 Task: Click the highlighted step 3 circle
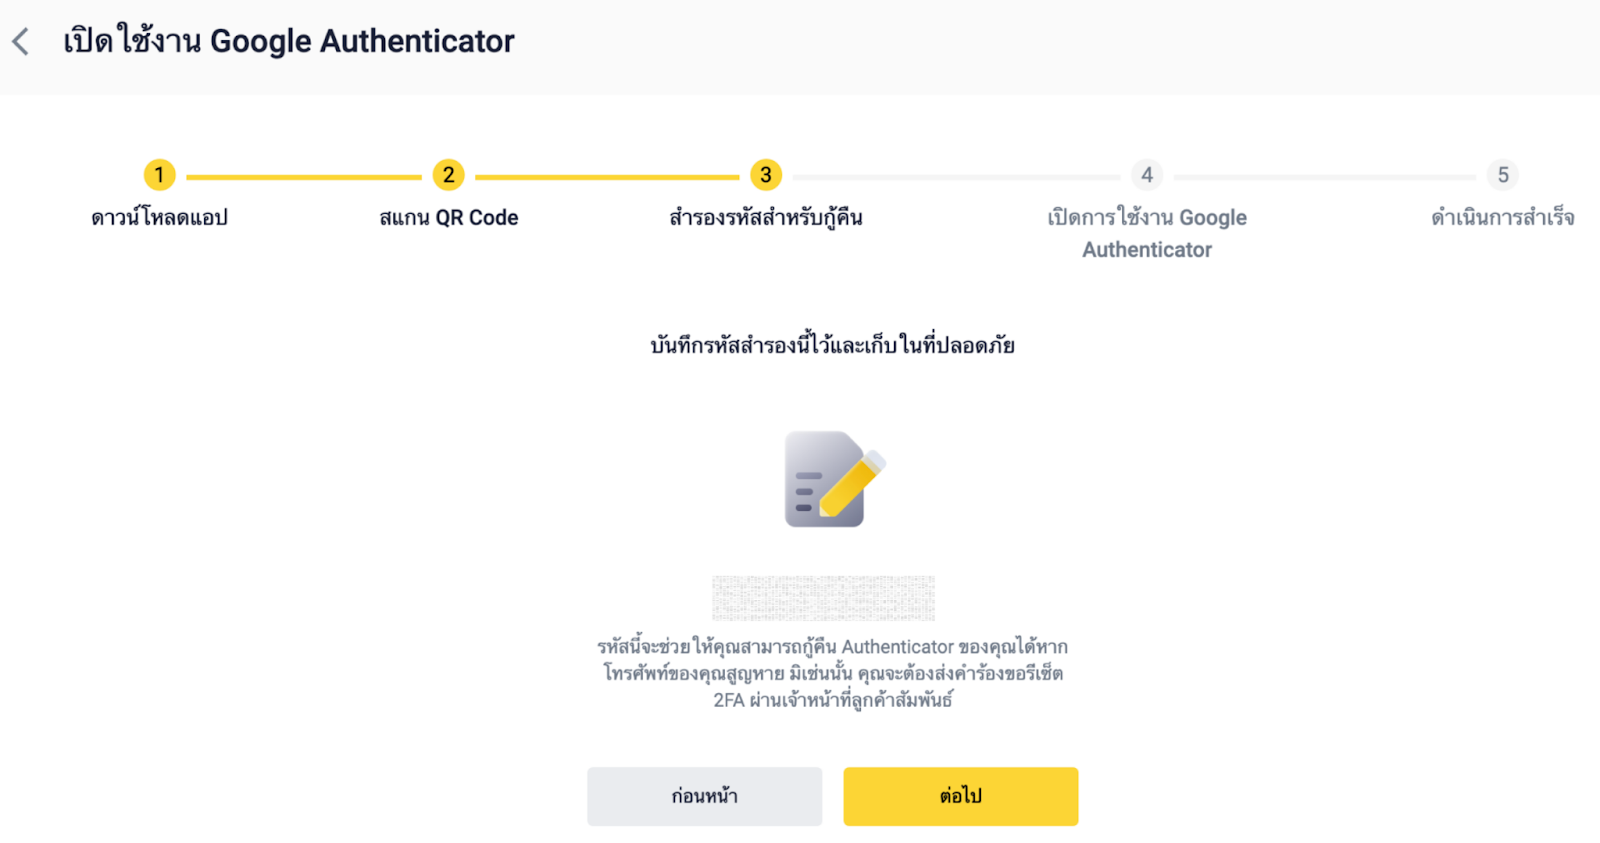(x=766, y=175)
